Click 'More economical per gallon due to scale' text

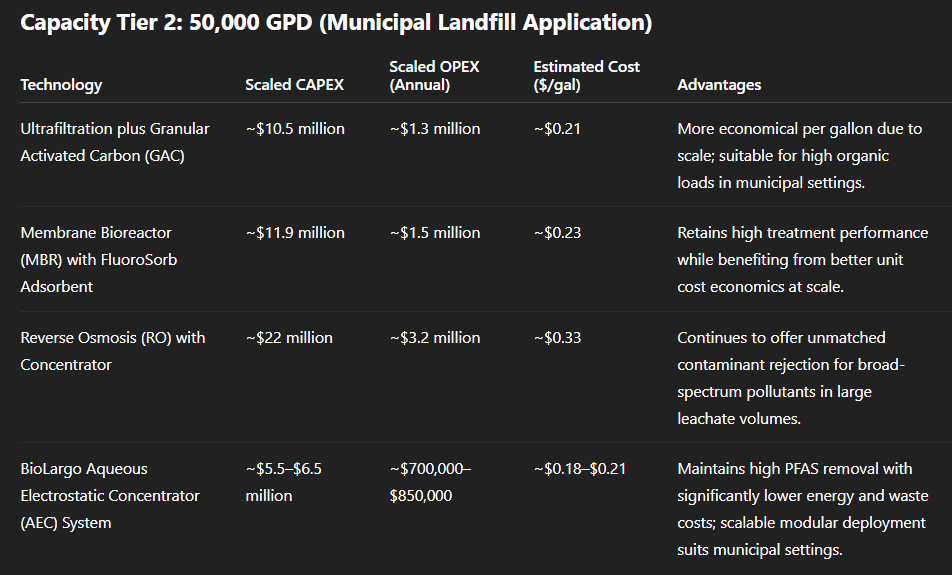point(800,142)
